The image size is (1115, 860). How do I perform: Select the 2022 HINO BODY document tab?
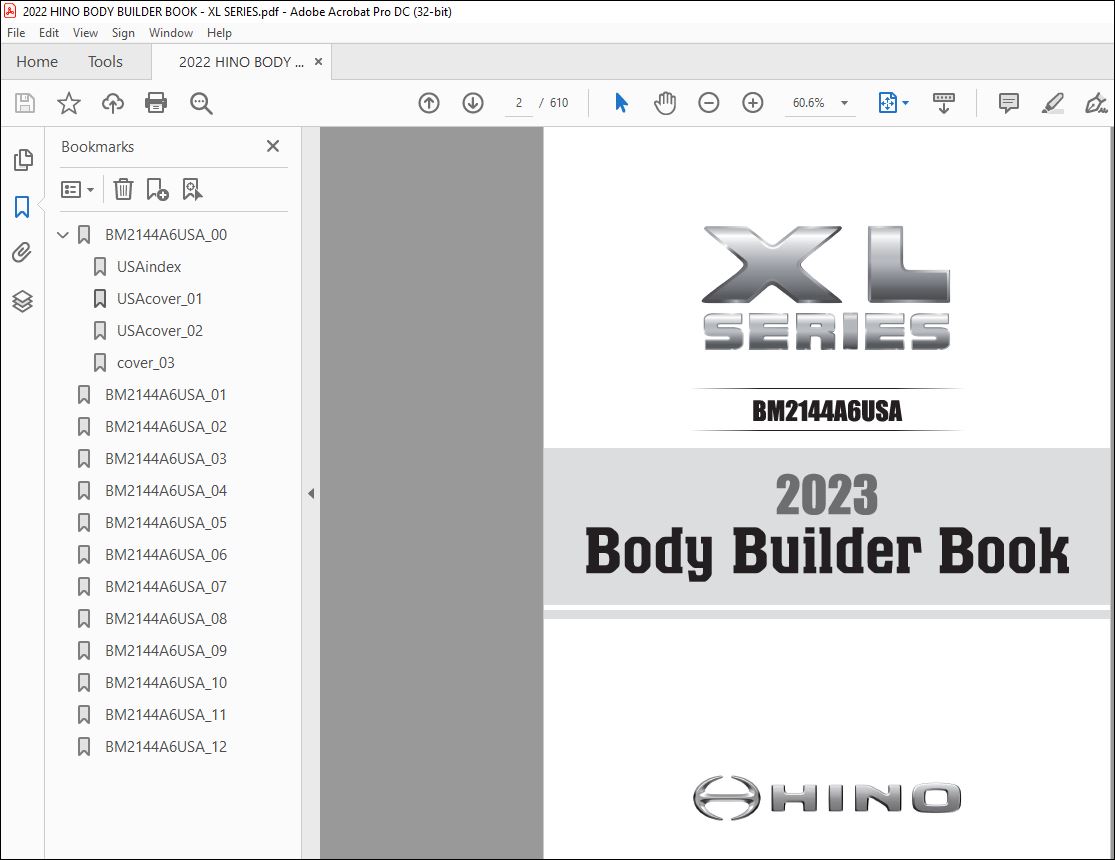(241, 62)
